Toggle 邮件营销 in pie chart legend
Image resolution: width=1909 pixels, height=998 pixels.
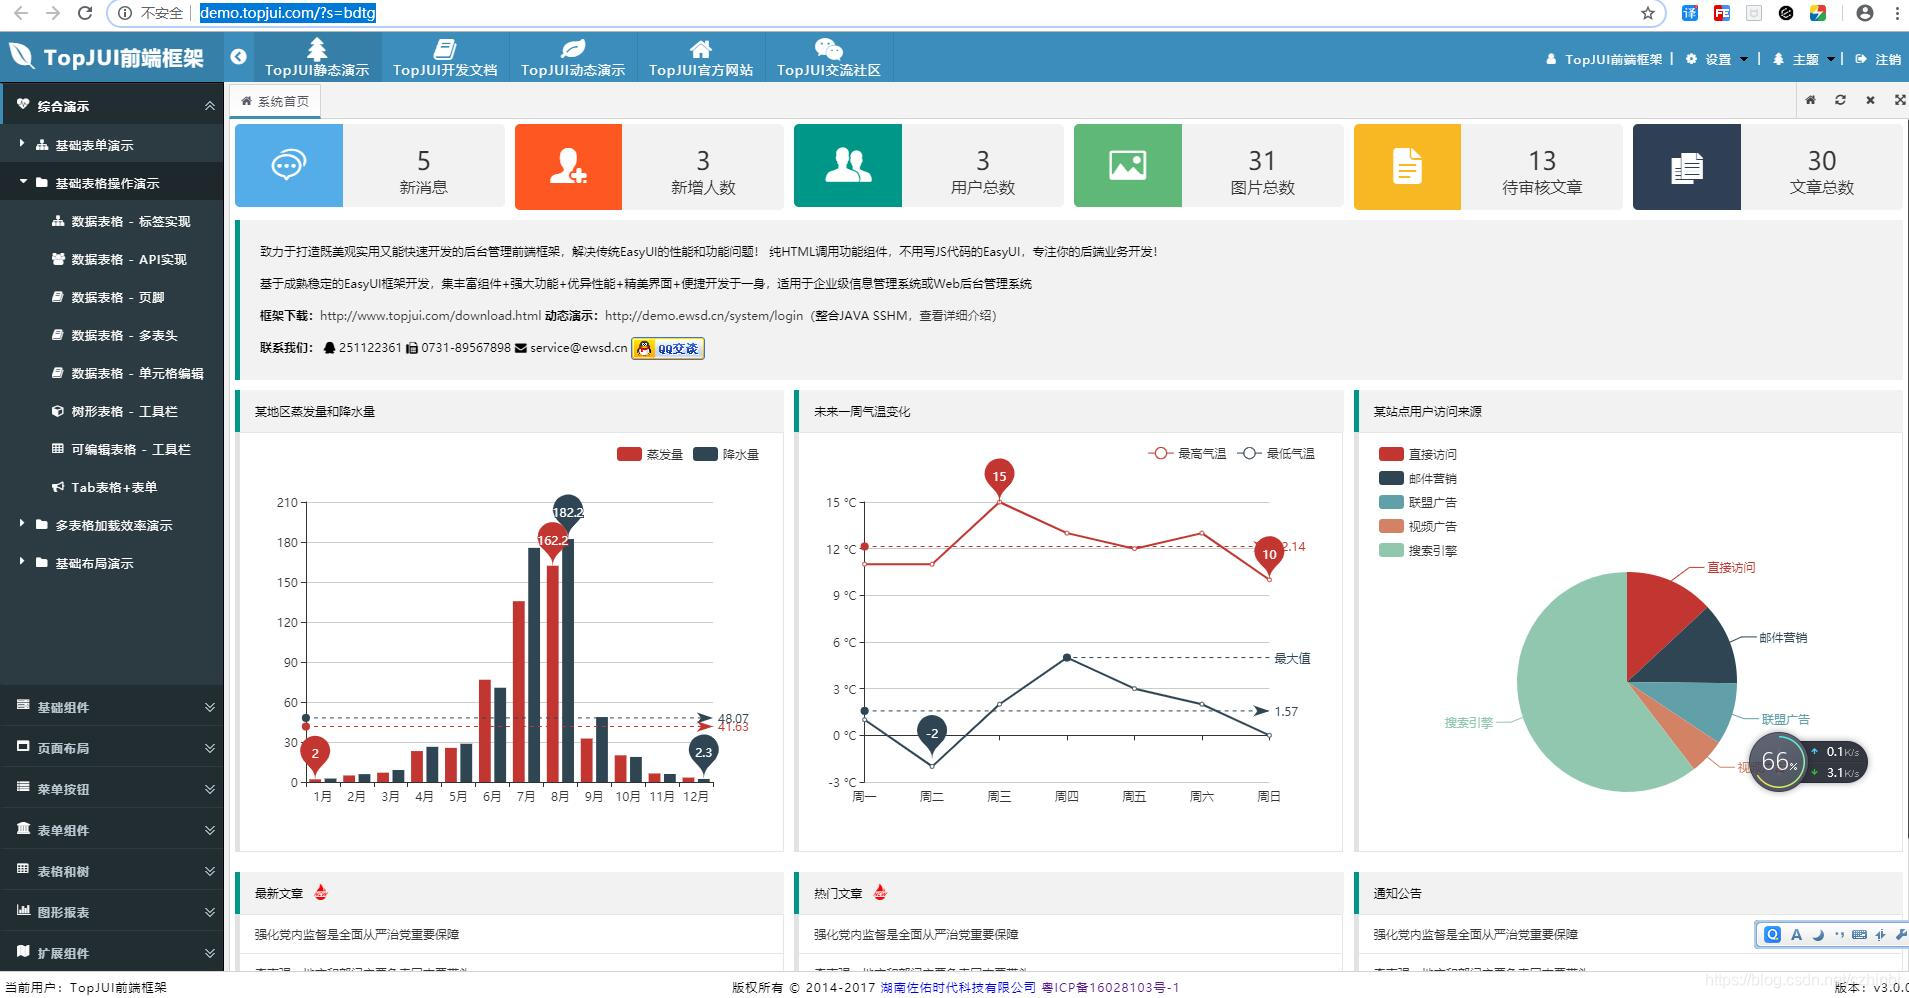[1418, 478]
